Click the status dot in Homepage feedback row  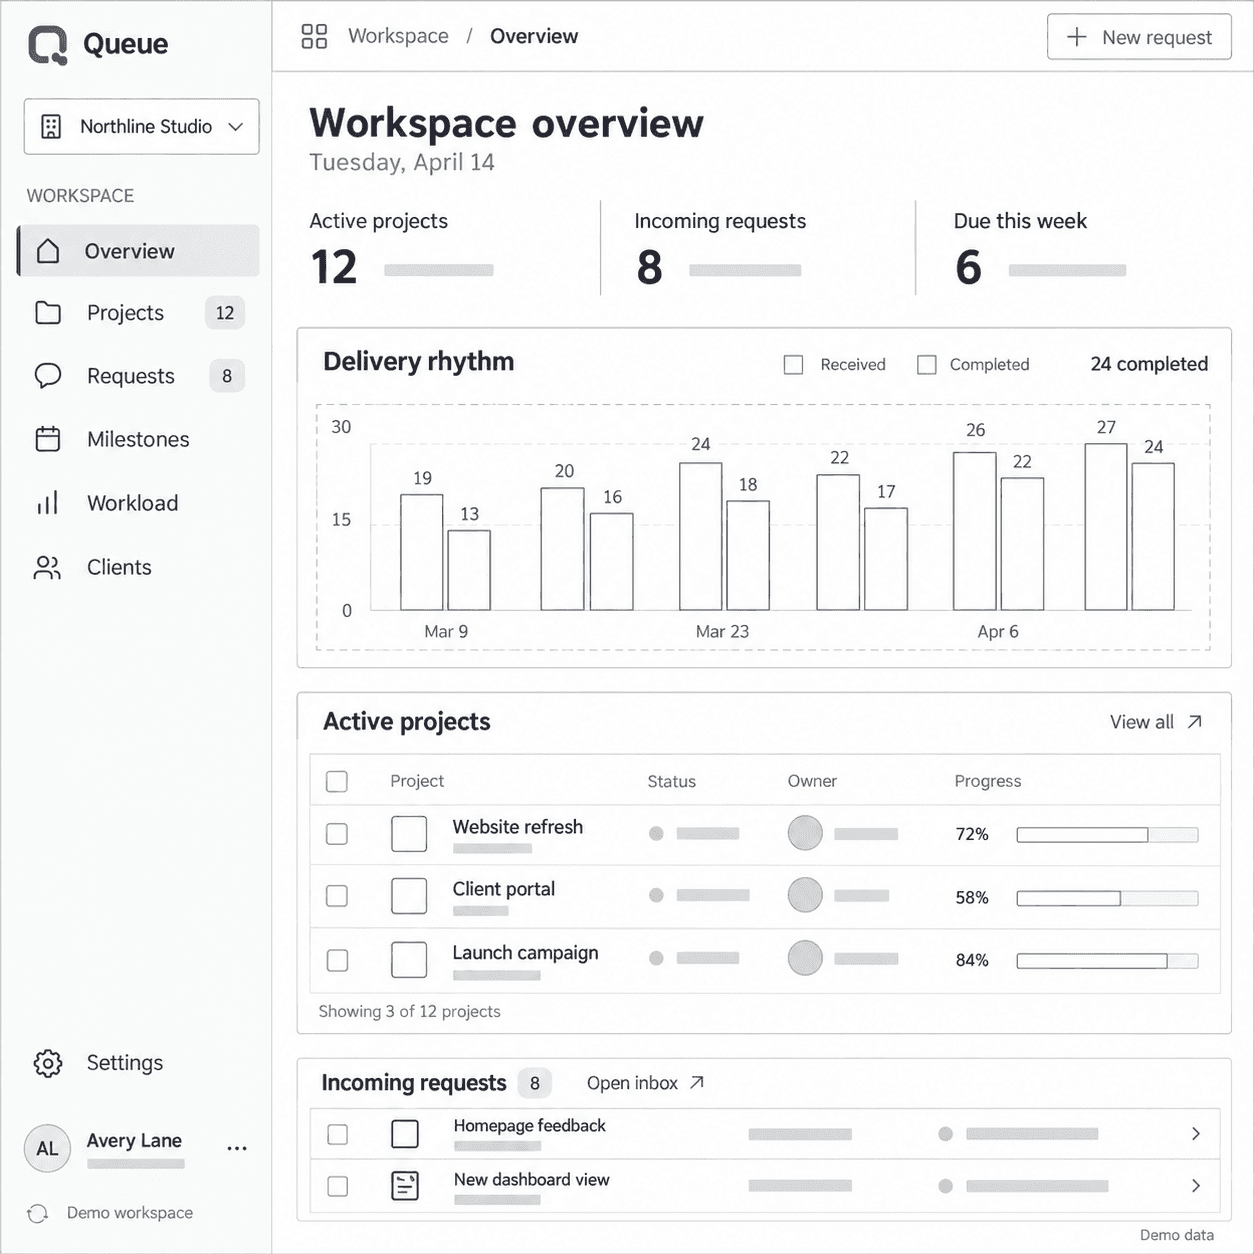point(945,1134)
